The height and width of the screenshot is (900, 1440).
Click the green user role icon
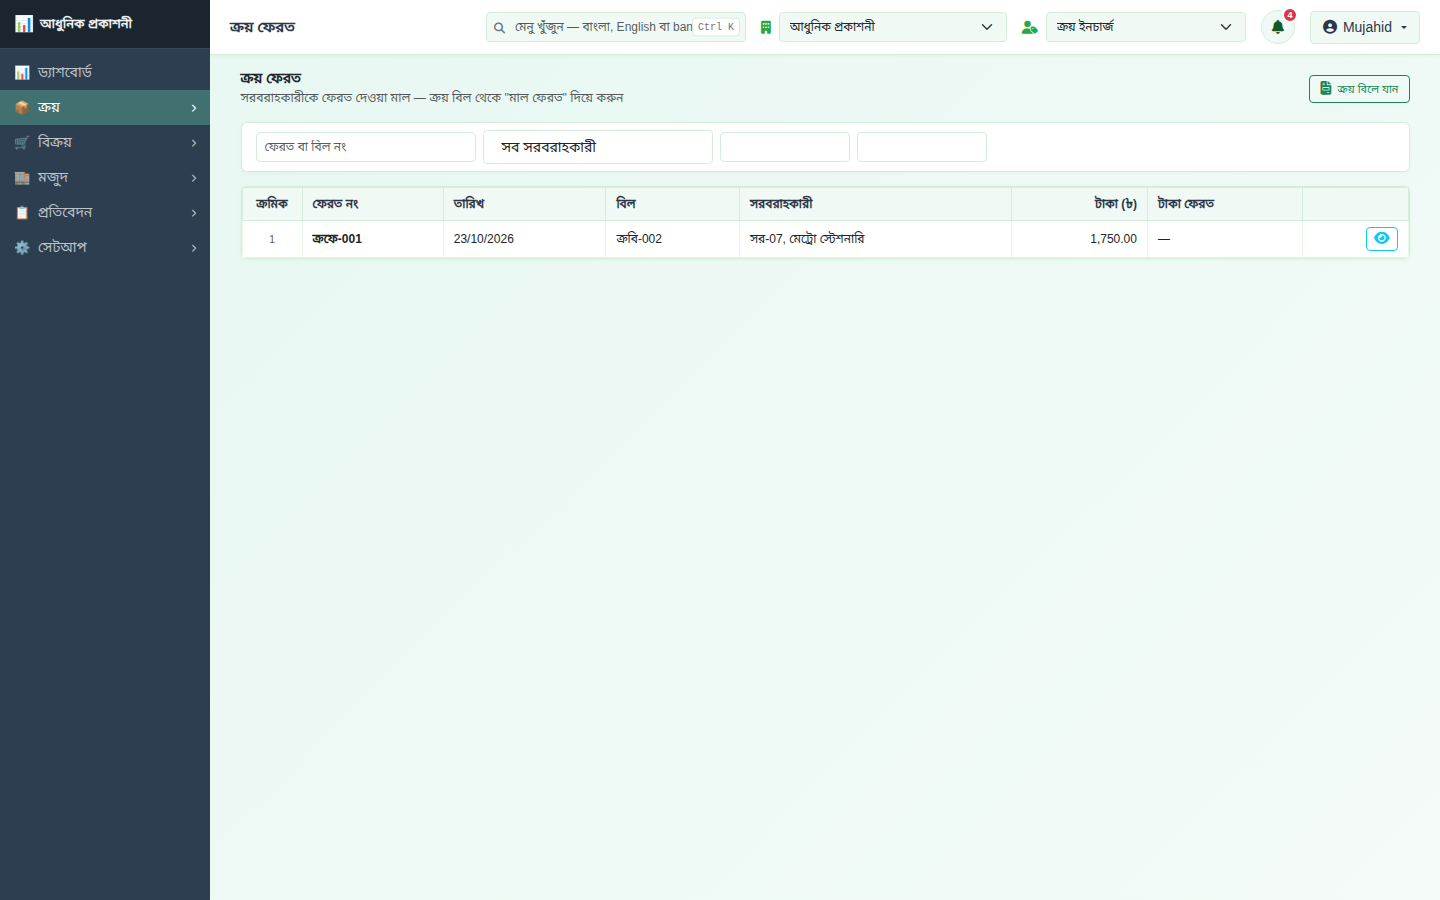1029,28
